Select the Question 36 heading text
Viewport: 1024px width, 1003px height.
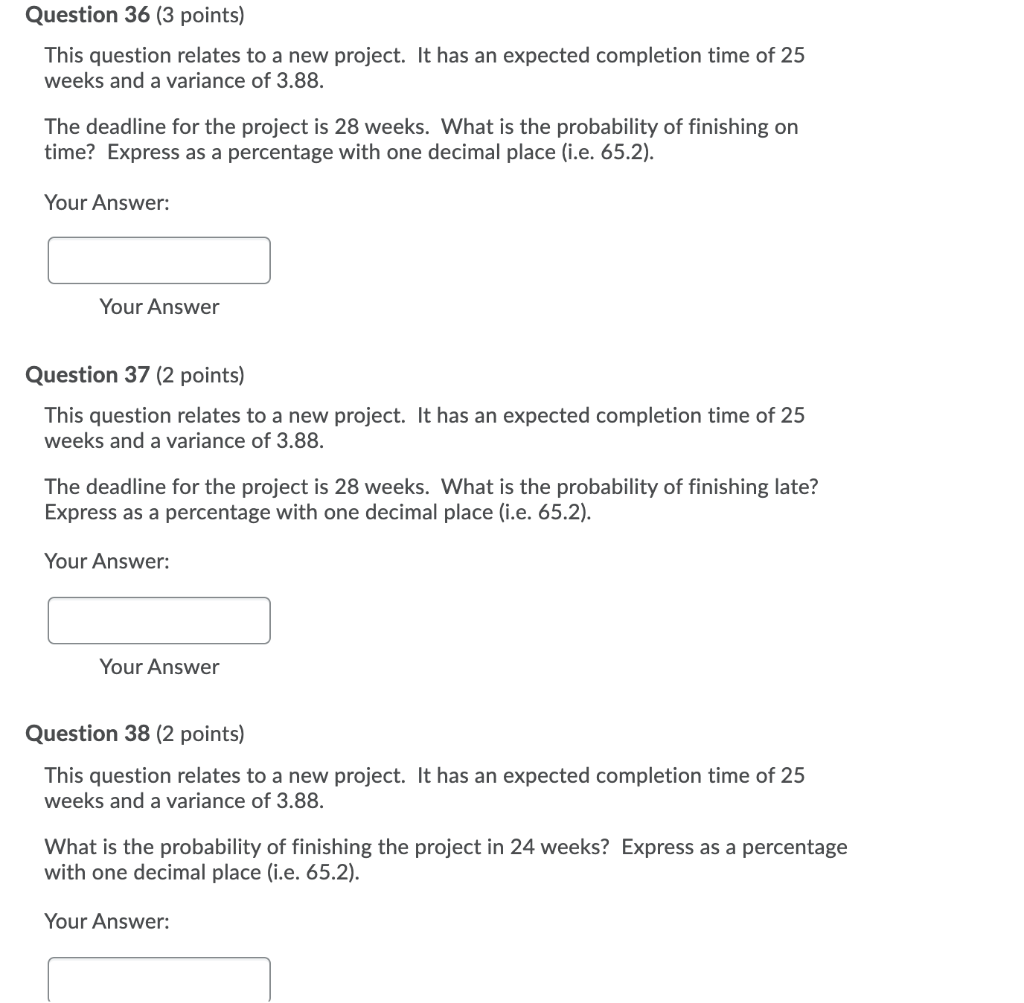pyautogui.click(x=86, y=15)
